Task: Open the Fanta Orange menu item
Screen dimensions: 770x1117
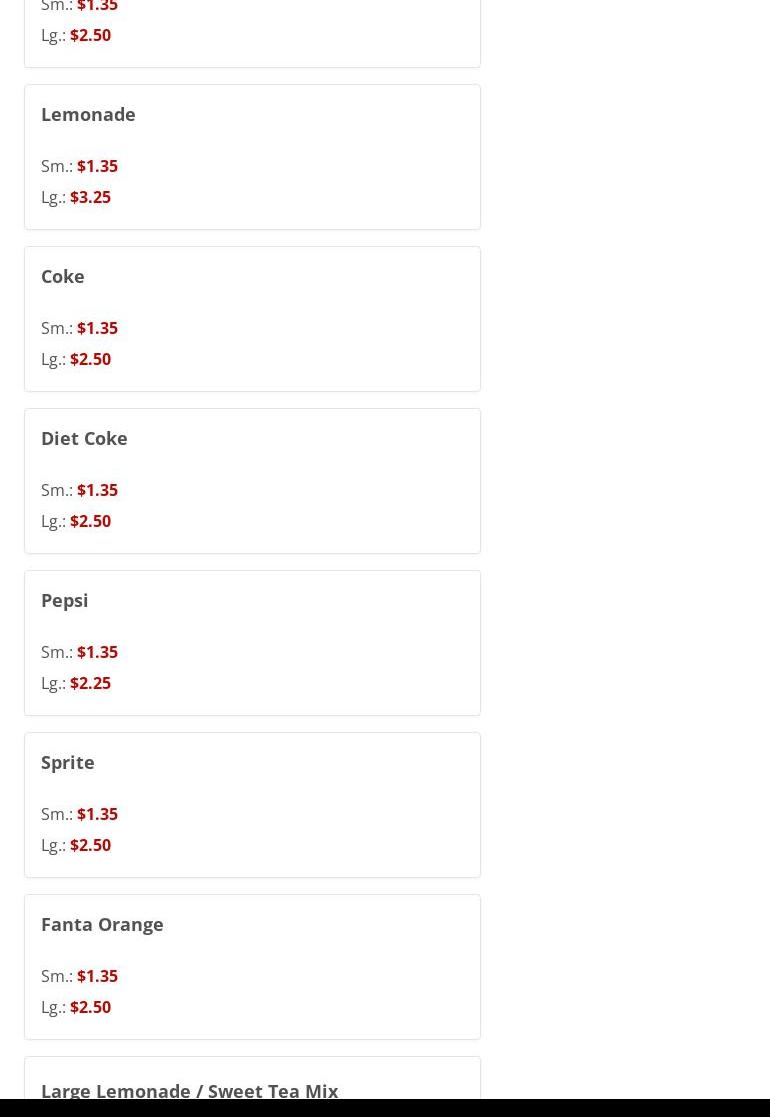Action: 102,924
